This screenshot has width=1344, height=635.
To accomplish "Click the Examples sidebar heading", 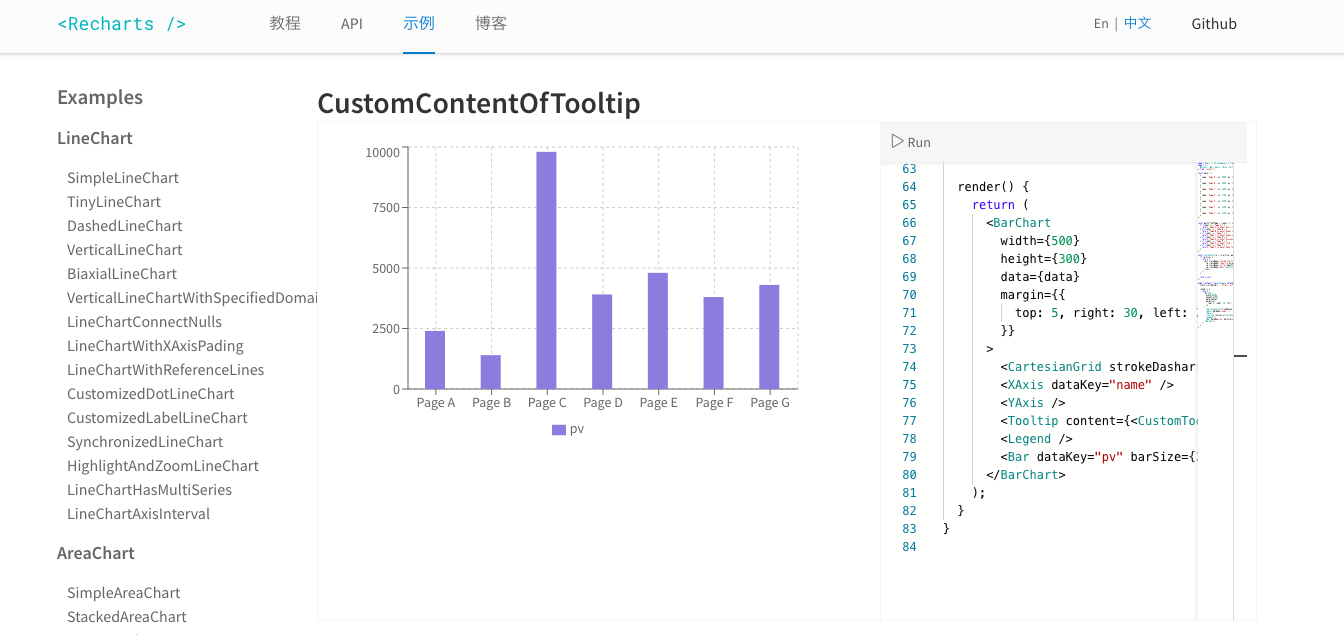I will point(100,97).
